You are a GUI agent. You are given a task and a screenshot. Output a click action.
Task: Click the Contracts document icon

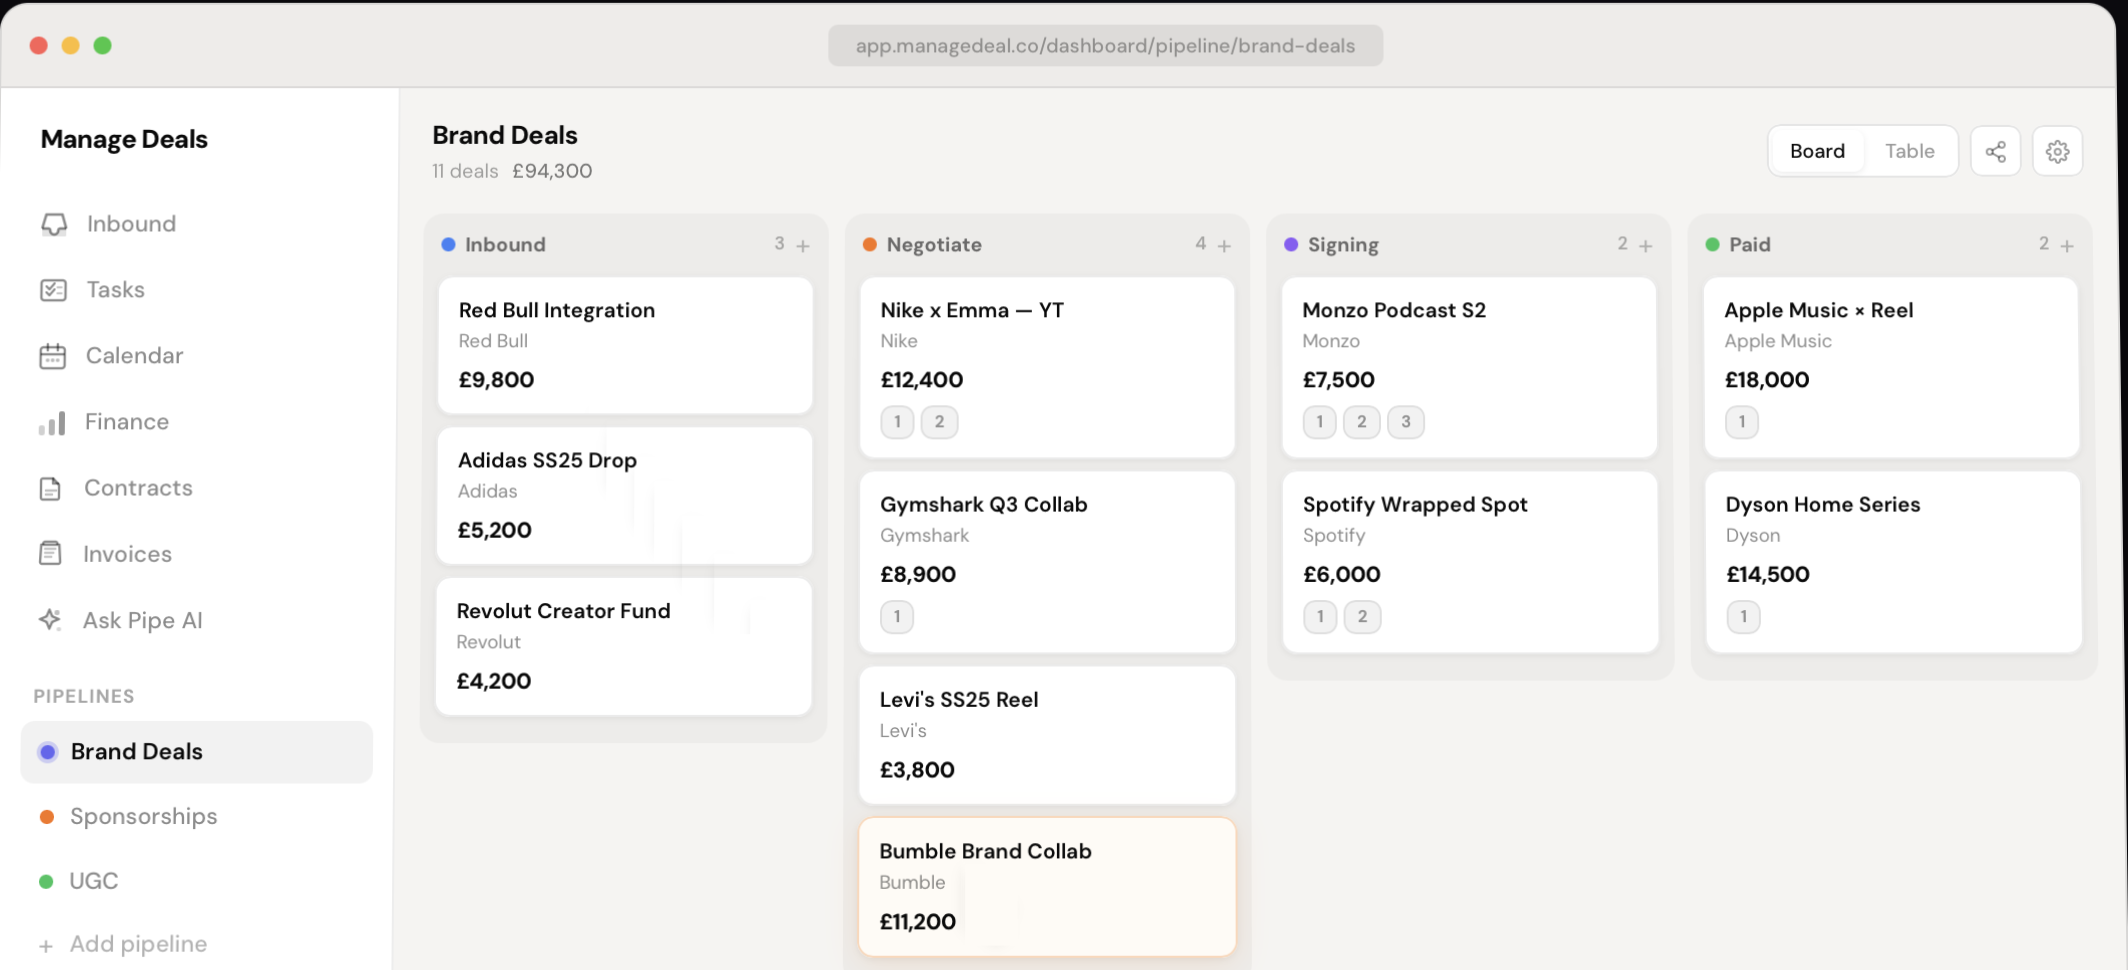pos(50,489)
